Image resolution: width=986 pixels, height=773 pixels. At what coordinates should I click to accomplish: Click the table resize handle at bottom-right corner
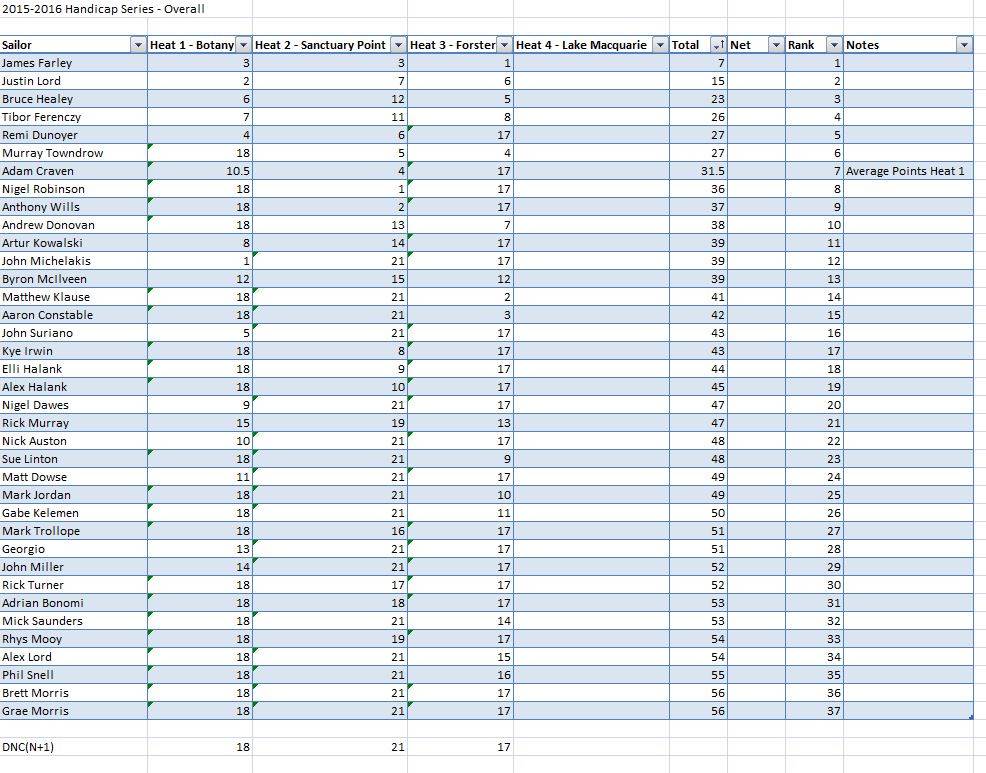click(971, 717)
